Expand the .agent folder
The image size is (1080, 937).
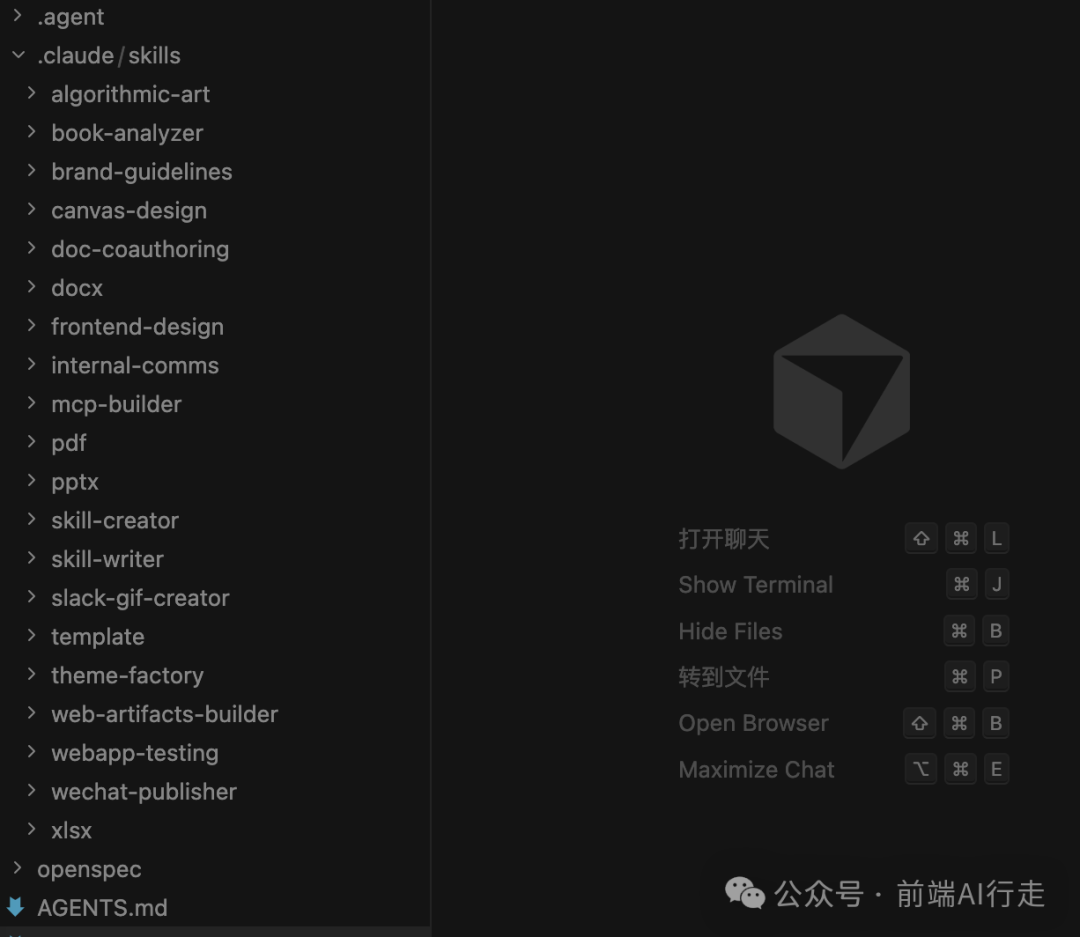(18, 16)
